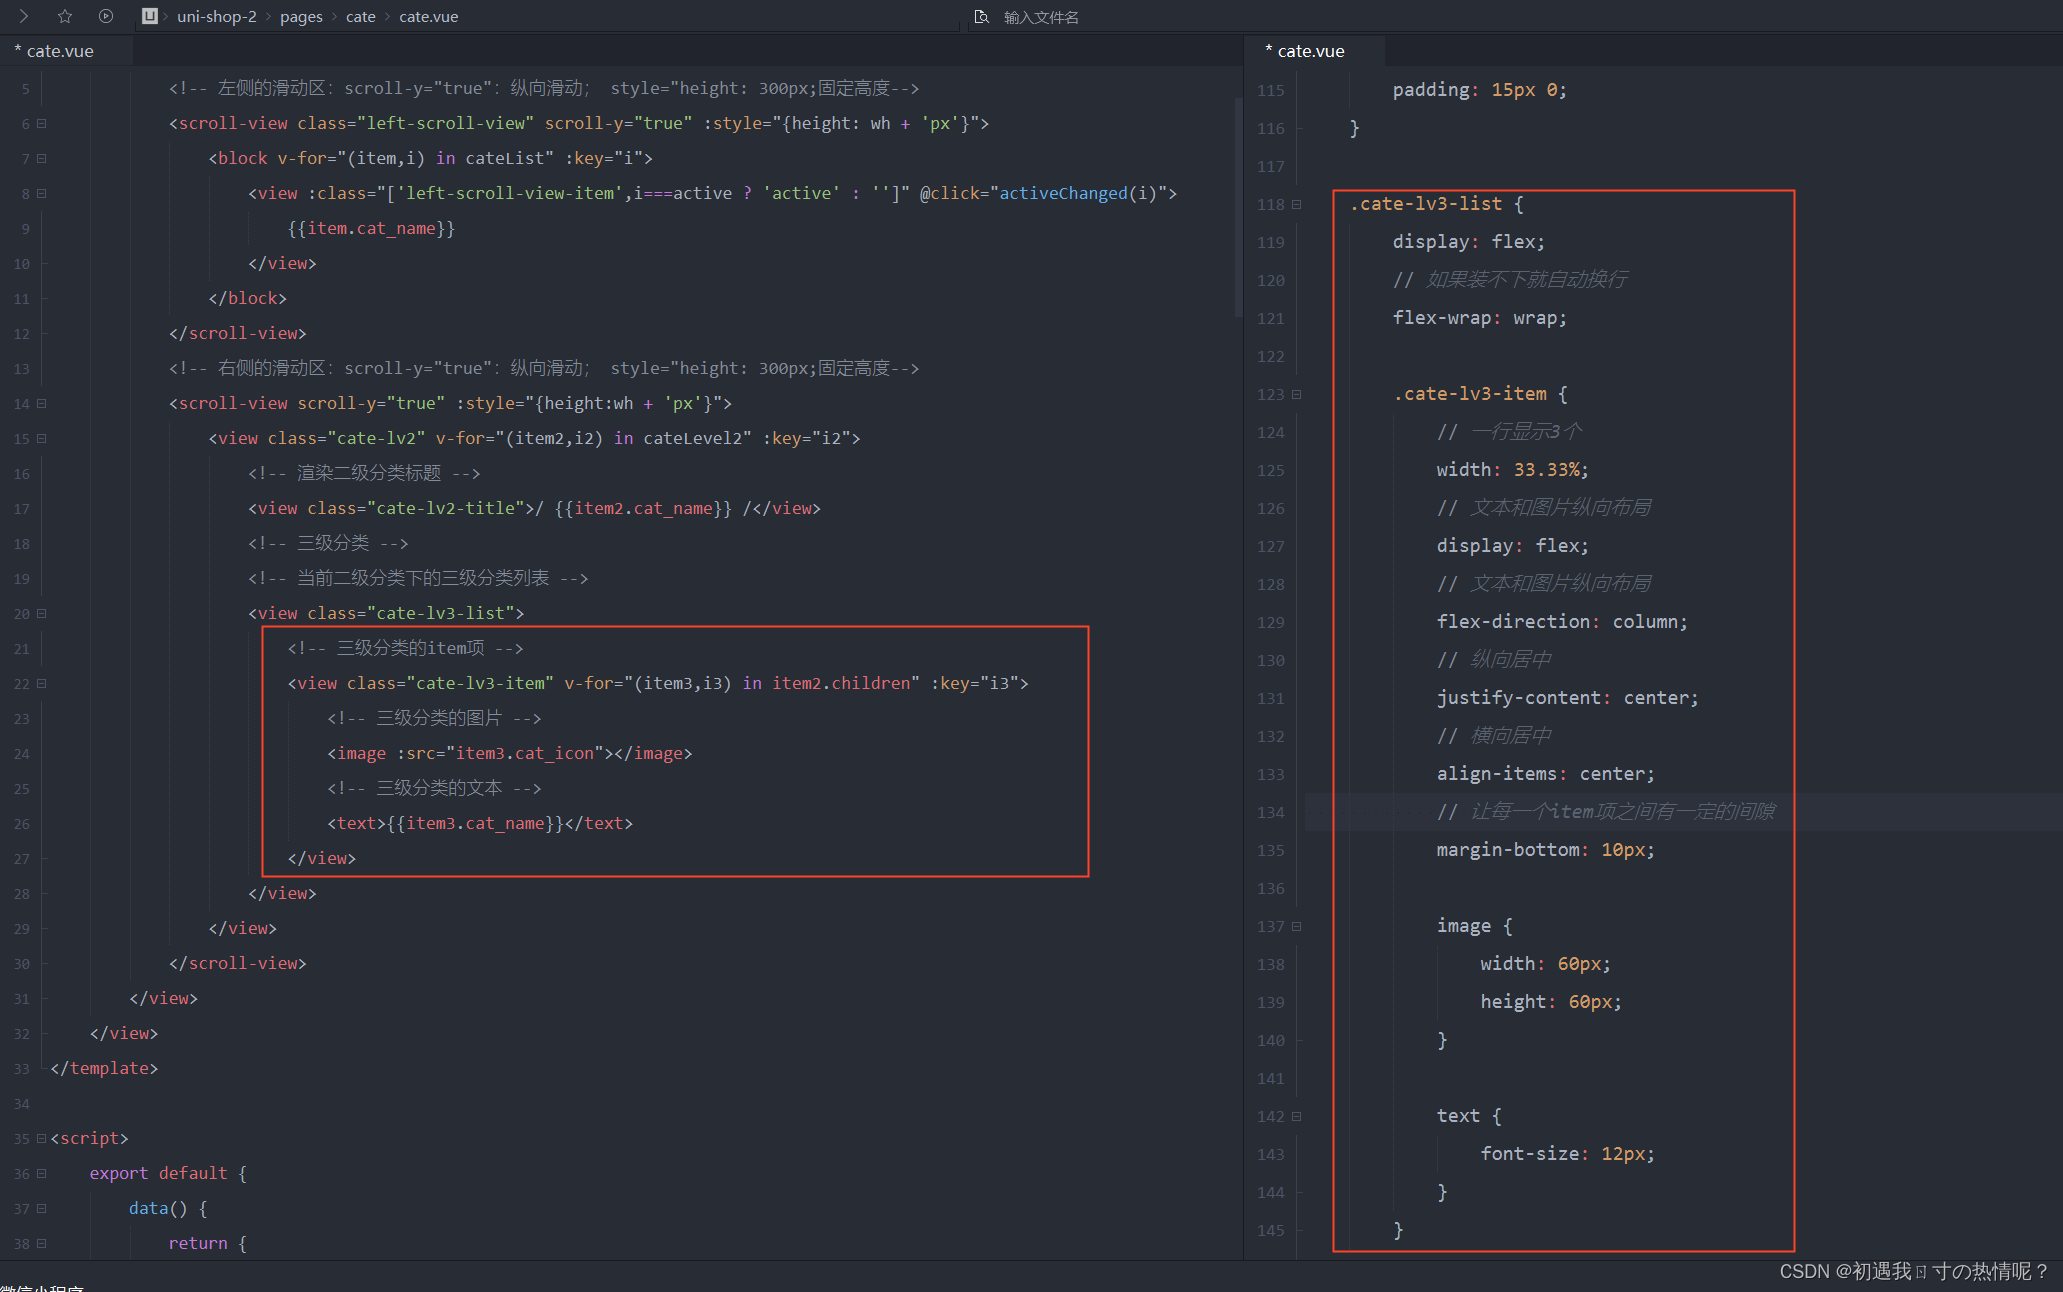Collapse fold at line 20 cate-lv3-list
Image resolution: width=2063 pixels, height=1292 pixels.
click(42, 614)
